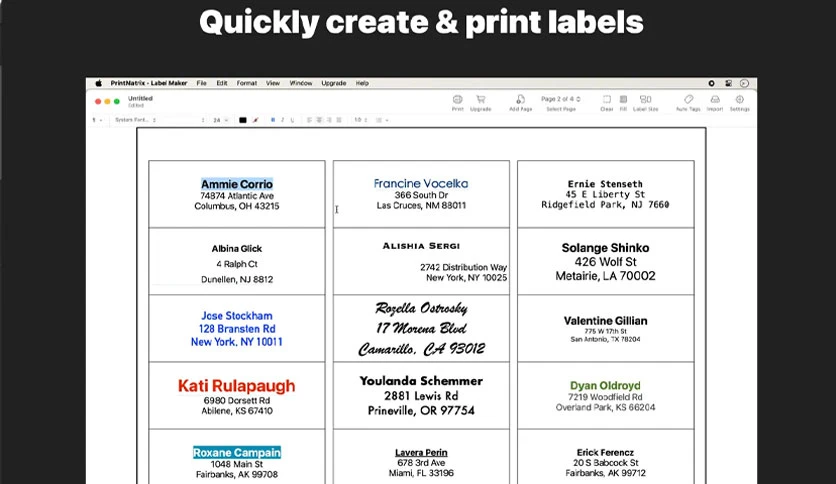
Task: Click the Kati Rulapaugh label name
Action: 237,385
